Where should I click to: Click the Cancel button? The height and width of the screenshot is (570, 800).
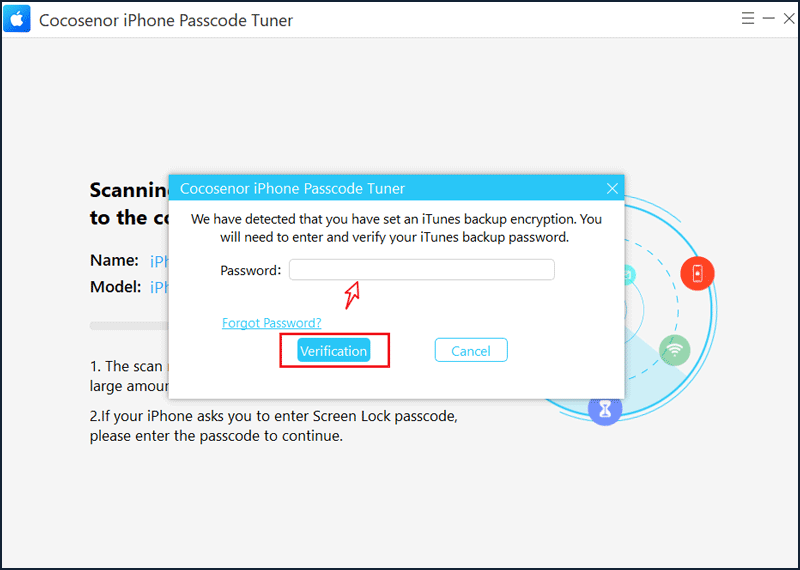click(x=471, y=350)
